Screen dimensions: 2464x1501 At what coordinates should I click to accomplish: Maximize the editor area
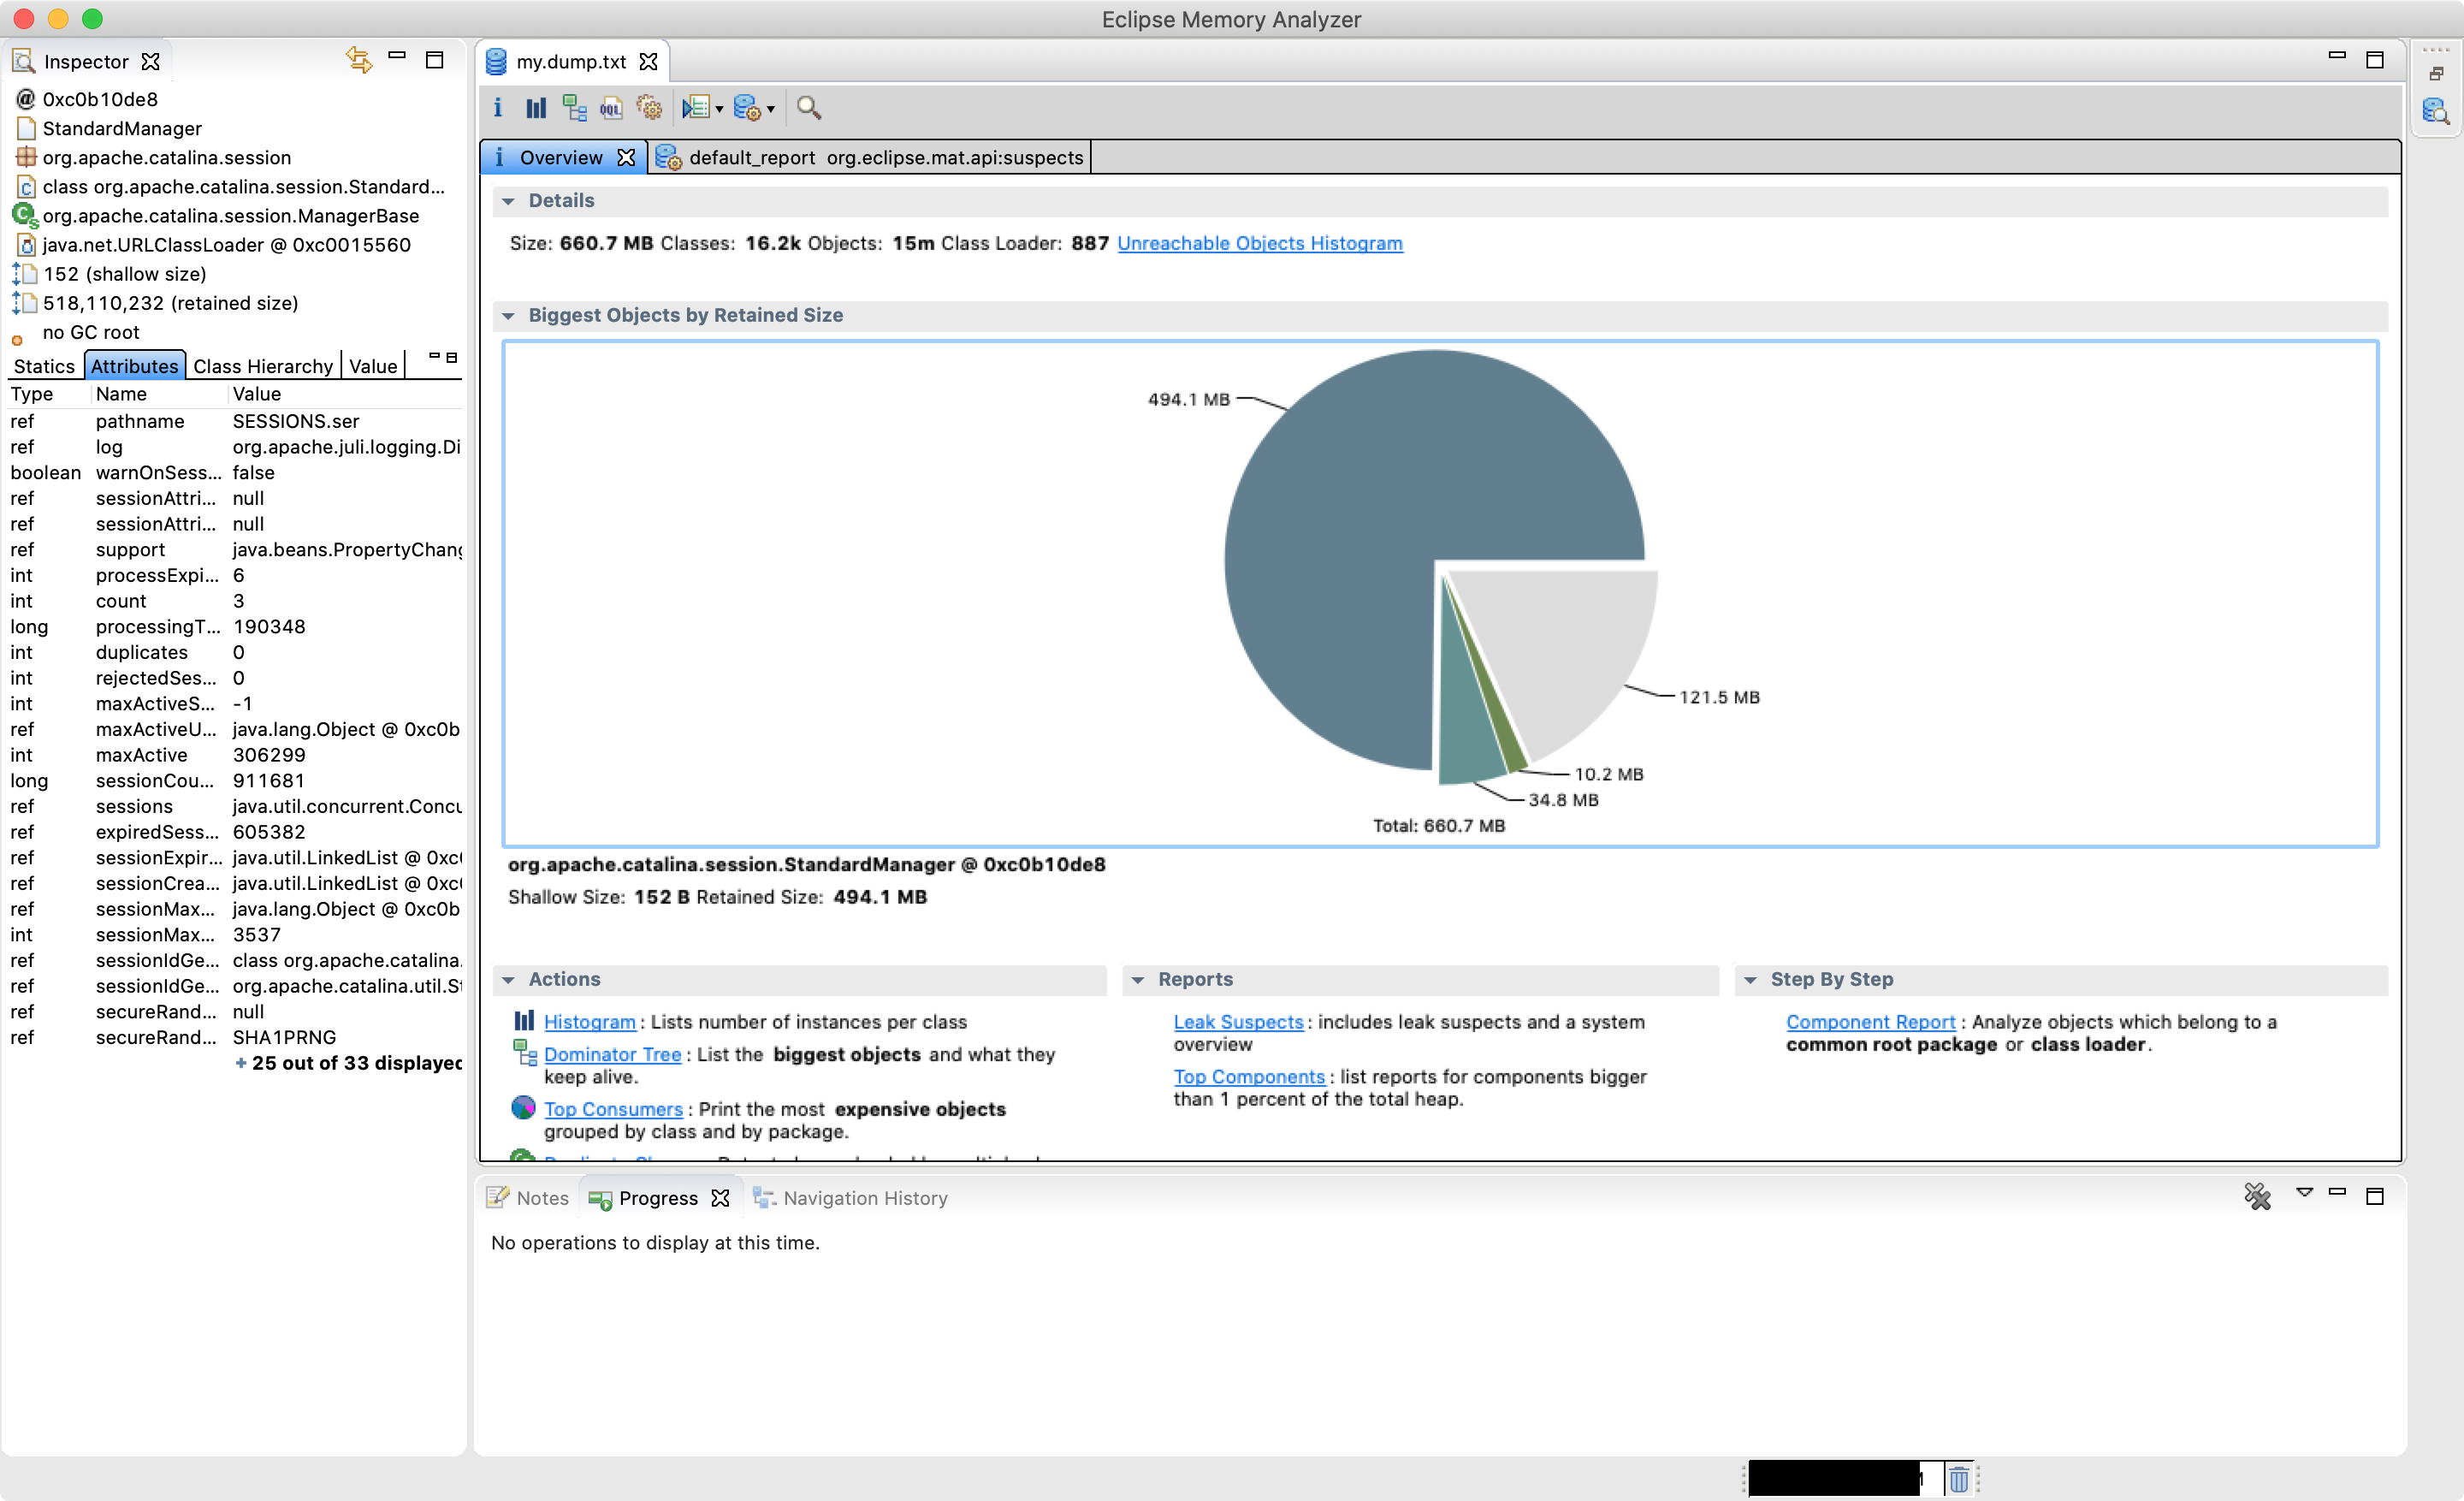2375,60
